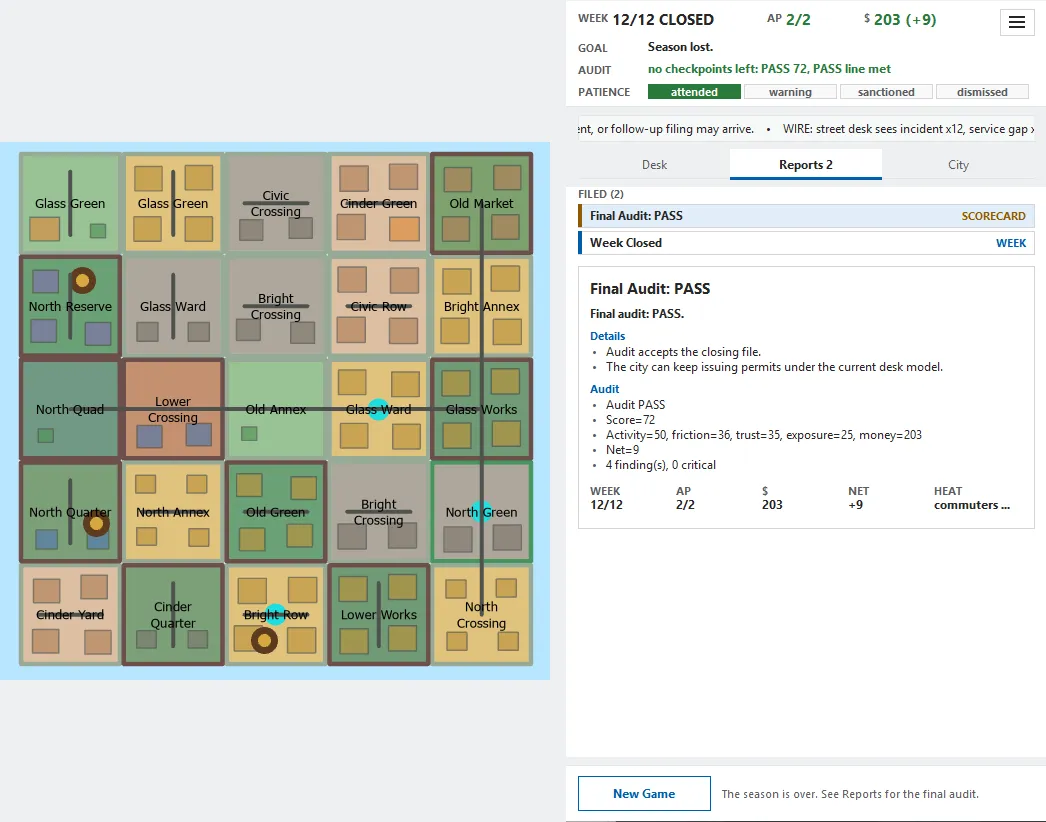
Task: Open the Final Audit: PASS report row
Action: click(x=807, y=216)
